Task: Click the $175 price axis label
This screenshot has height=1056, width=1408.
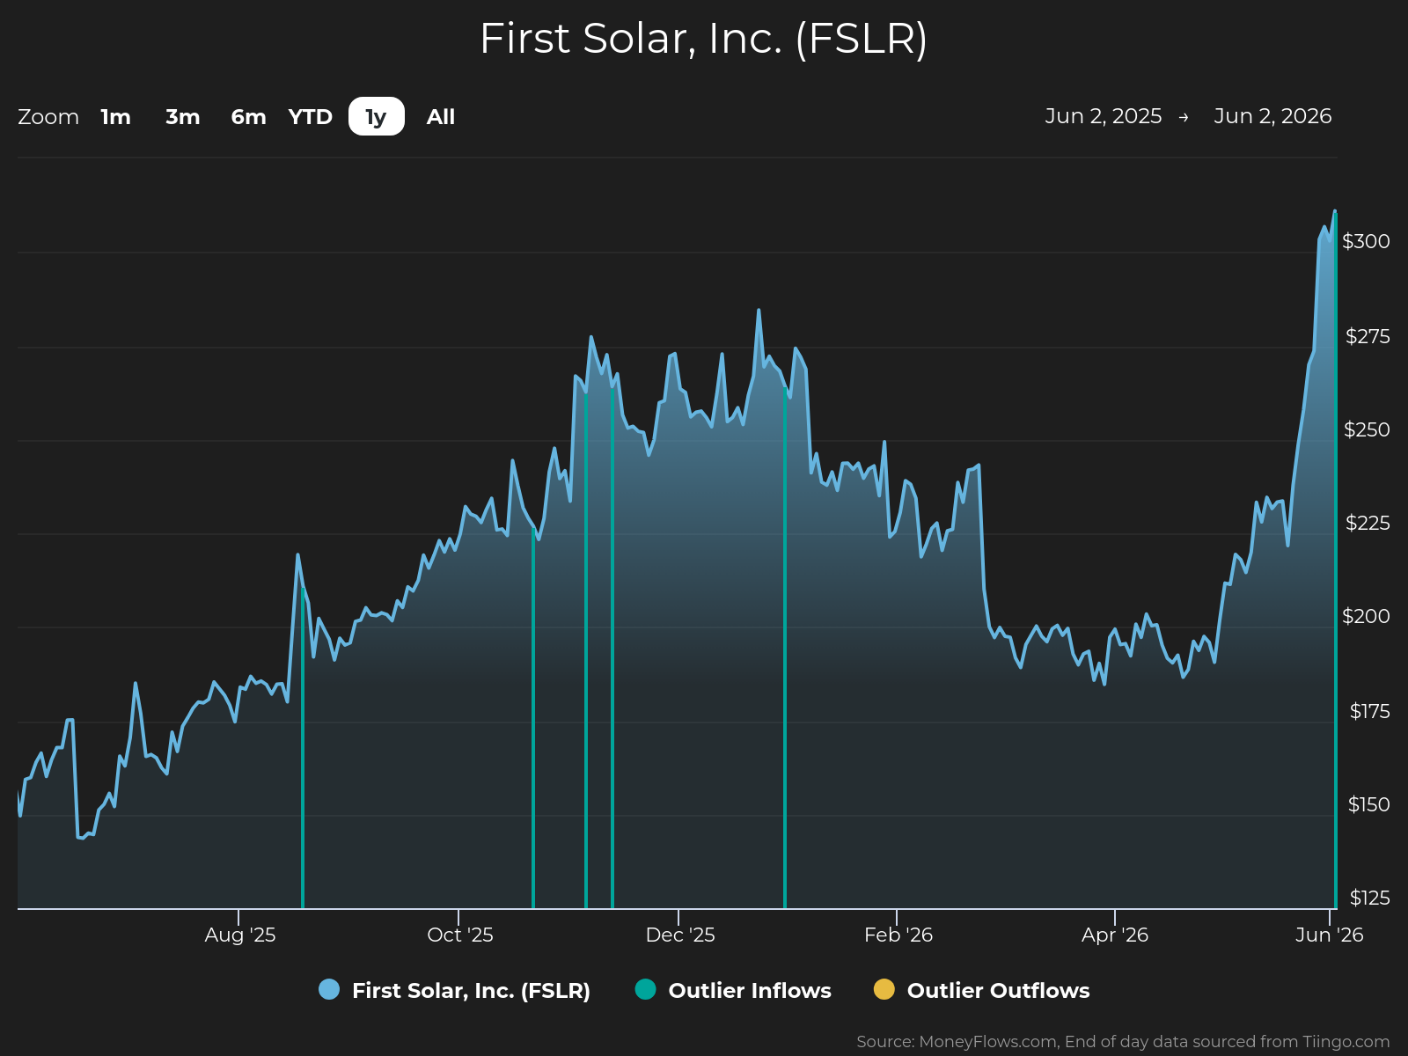Action: [x=1369, y=711]
